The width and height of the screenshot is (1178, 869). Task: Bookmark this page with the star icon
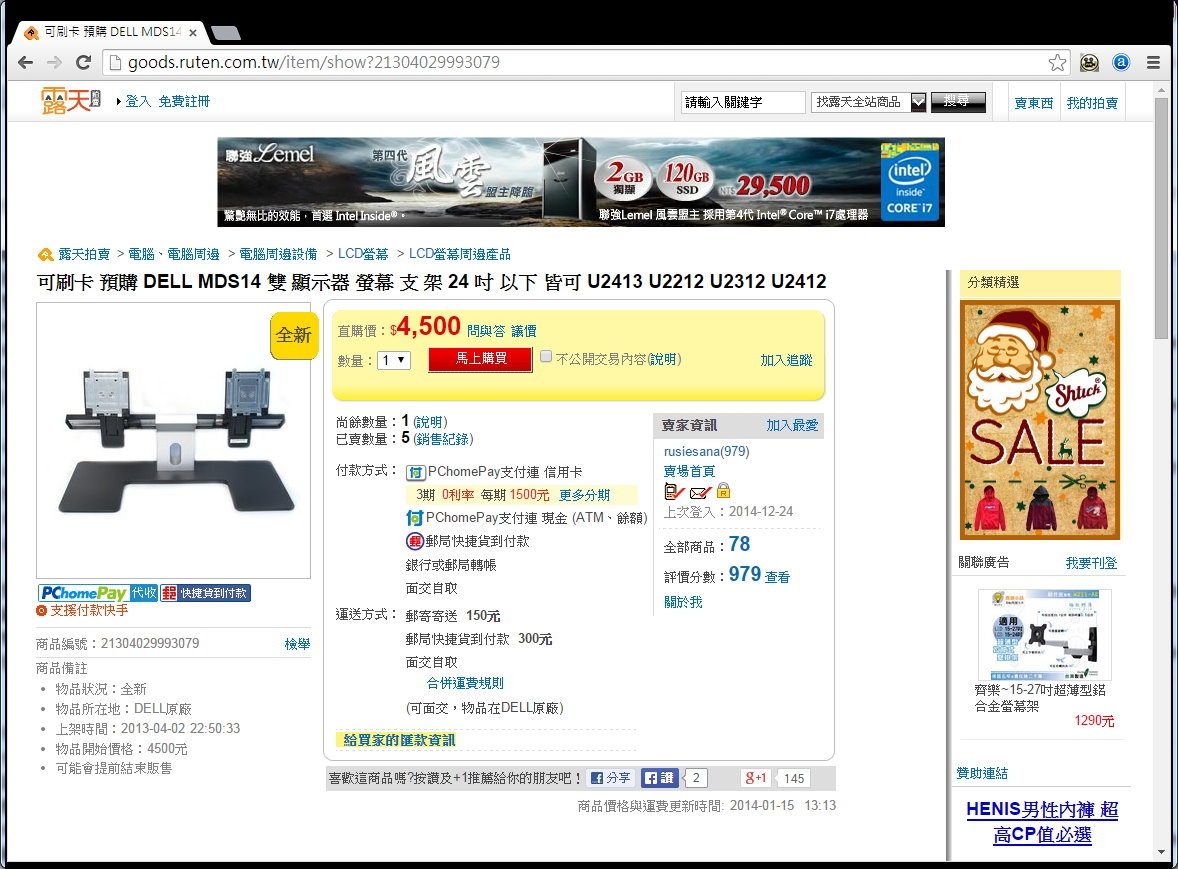coord(1057,62)
